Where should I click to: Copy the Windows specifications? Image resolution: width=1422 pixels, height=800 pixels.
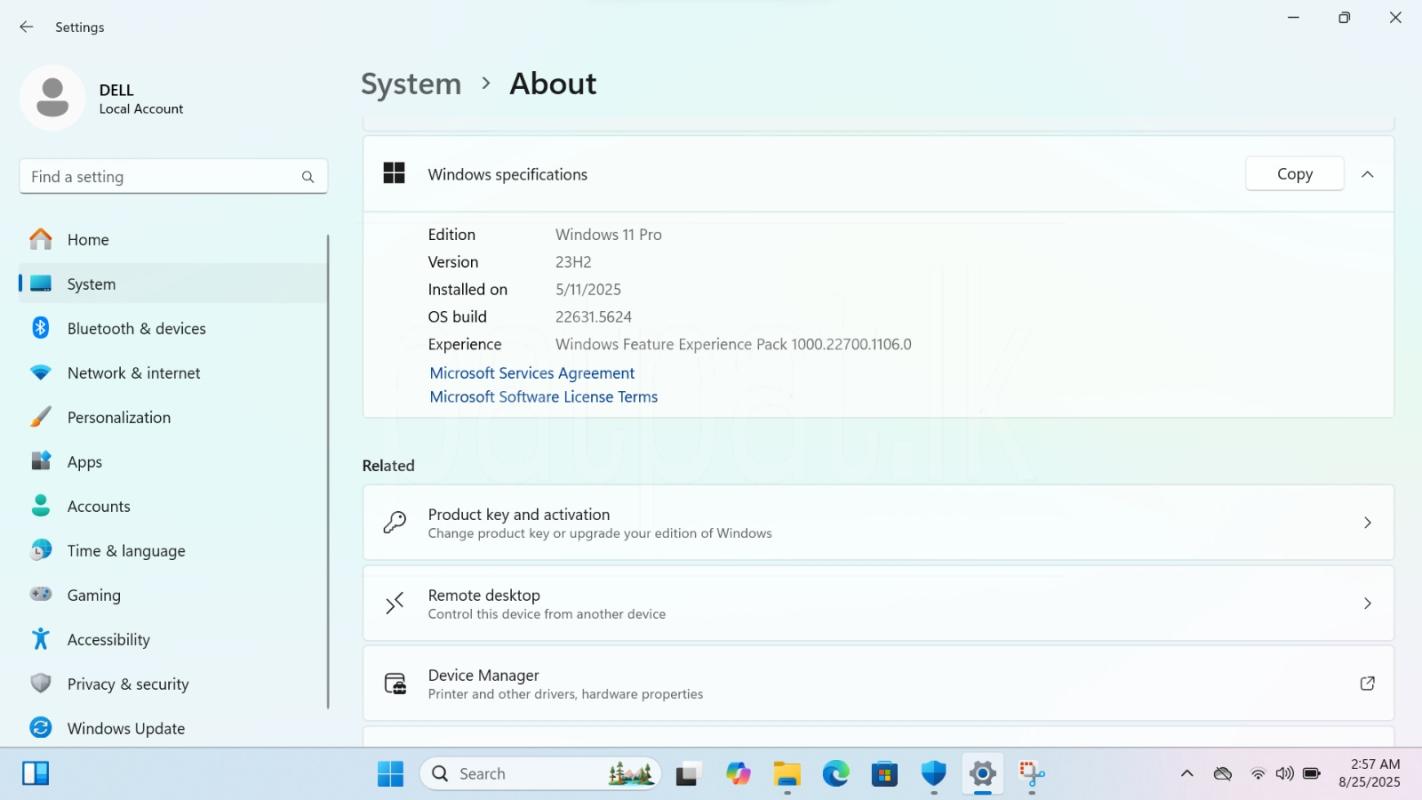[1294, 174]
